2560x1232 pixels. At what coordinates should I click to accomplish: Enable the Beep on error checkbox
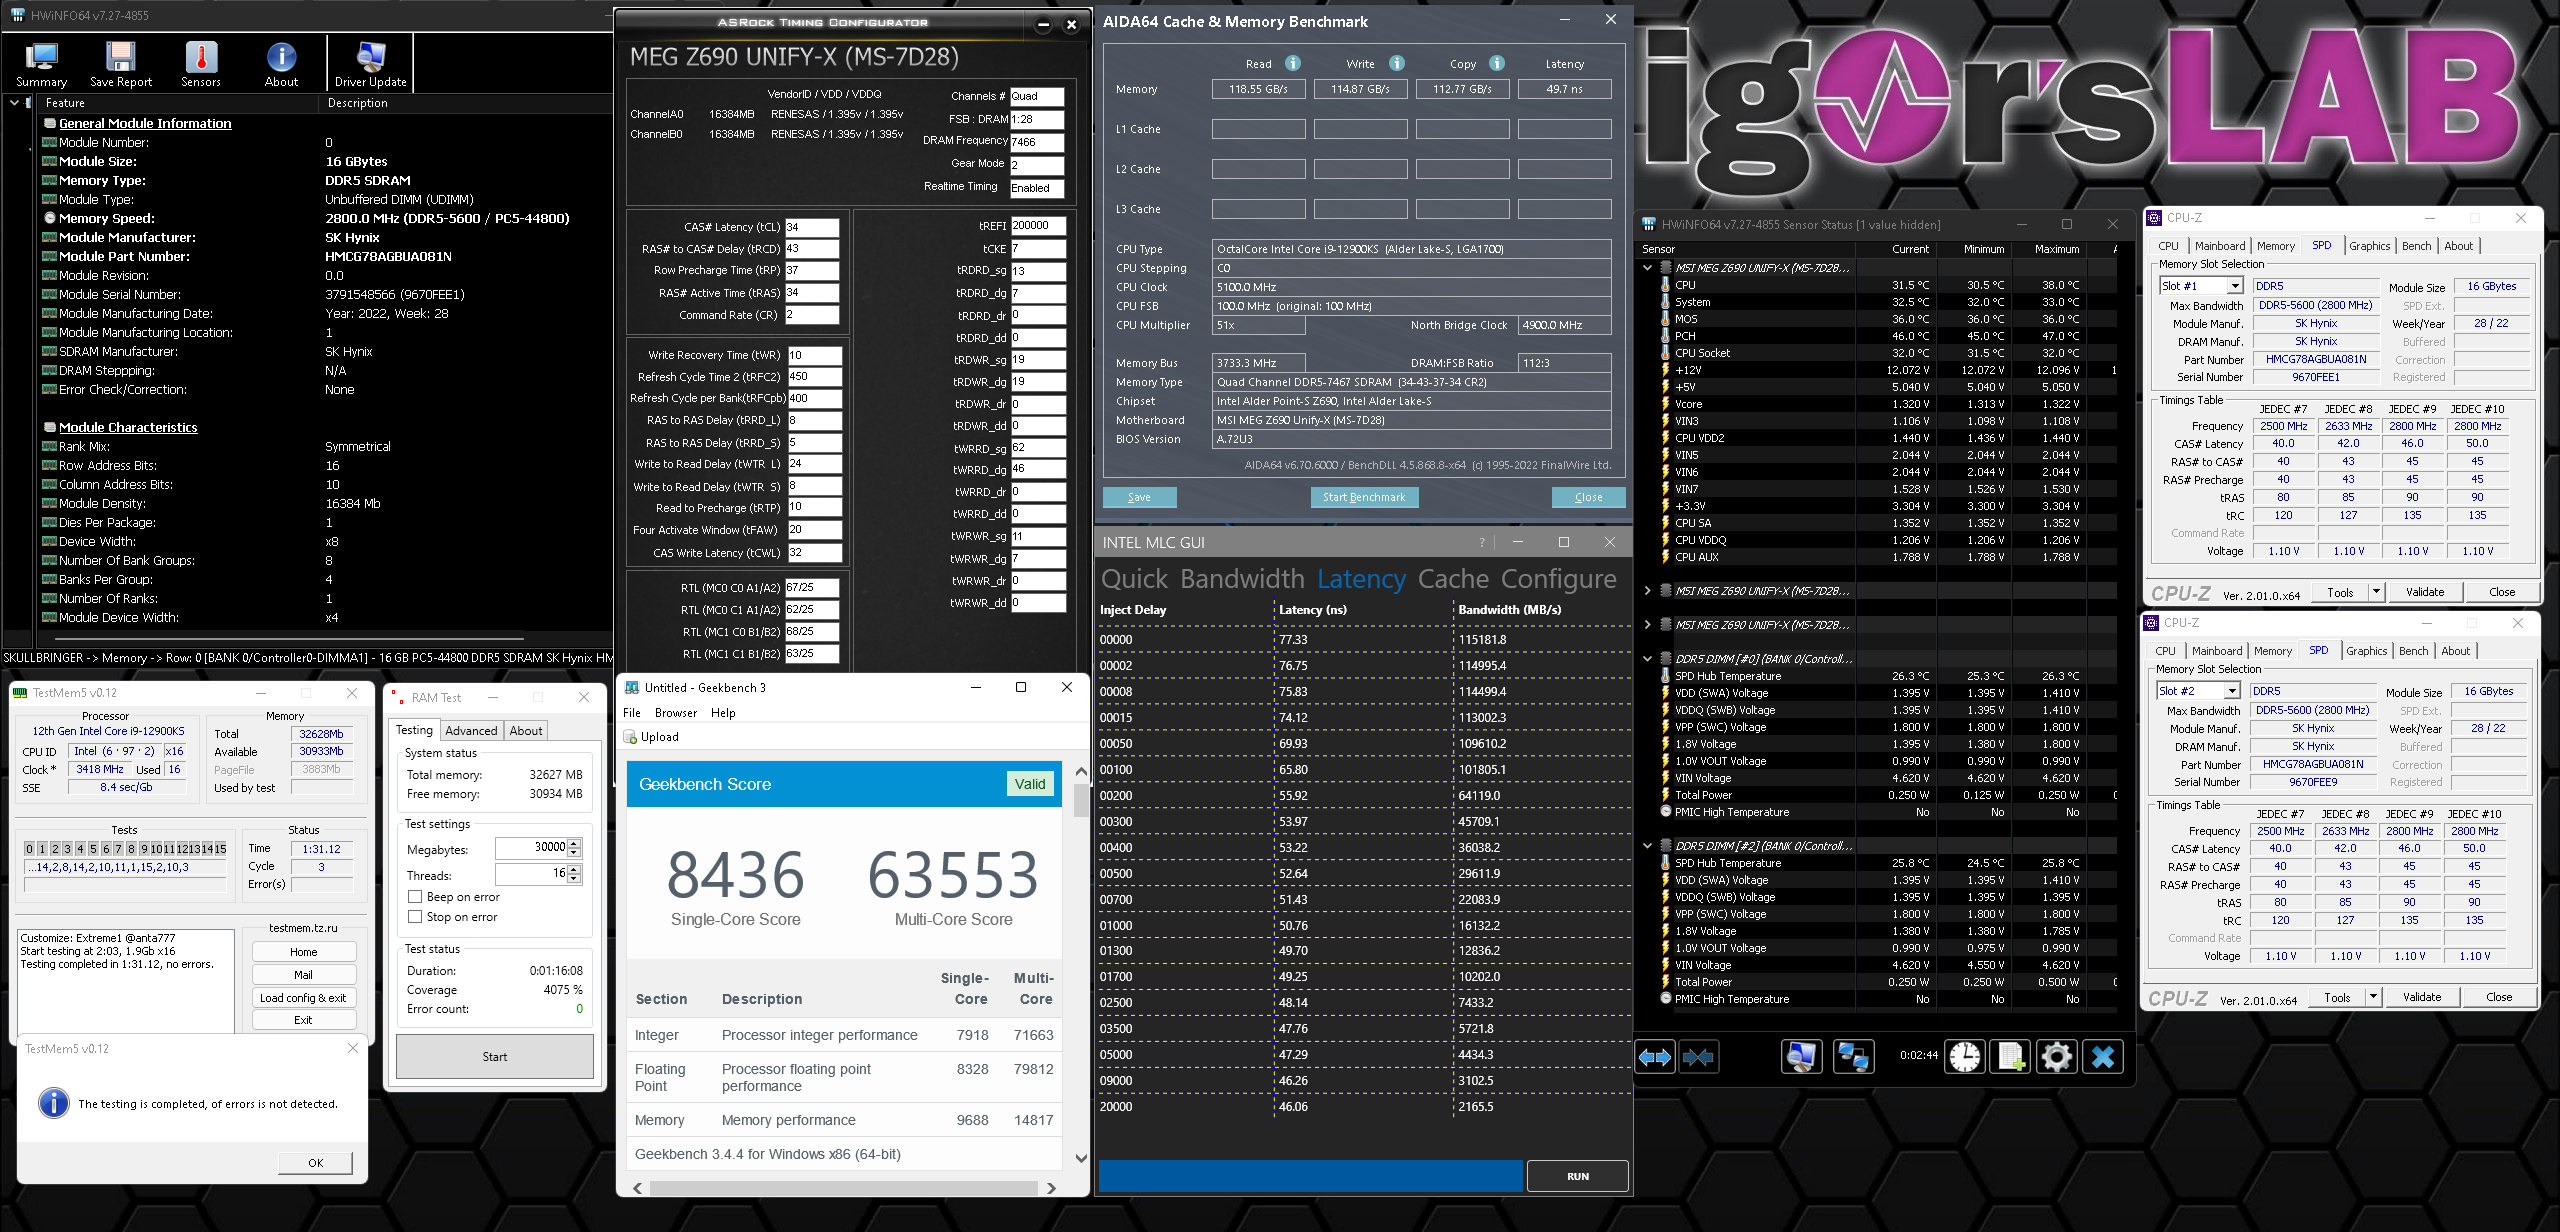415,897
